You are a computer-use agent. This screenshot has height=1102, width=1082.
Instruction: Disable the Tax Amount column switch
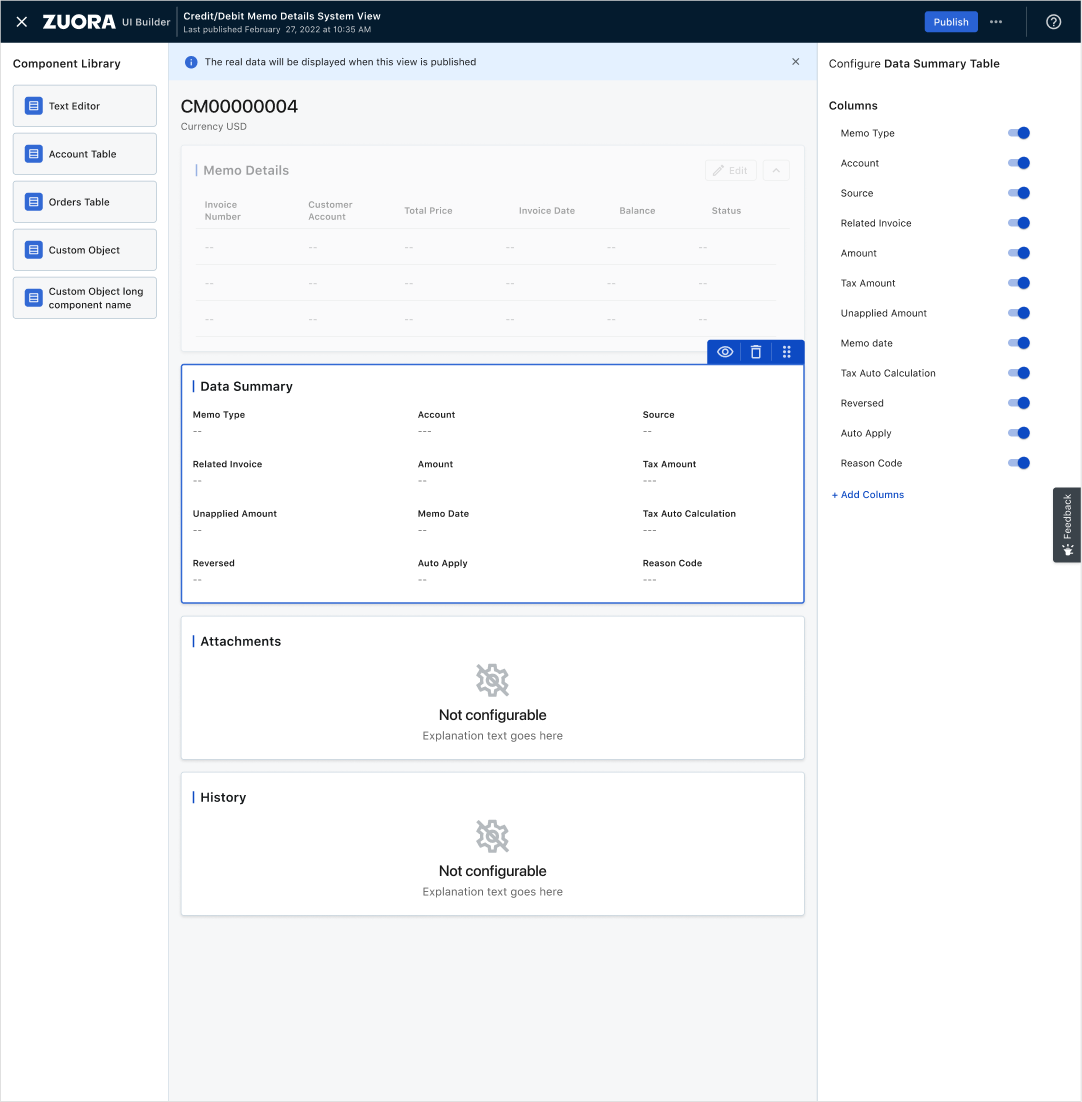(1019, 283)
